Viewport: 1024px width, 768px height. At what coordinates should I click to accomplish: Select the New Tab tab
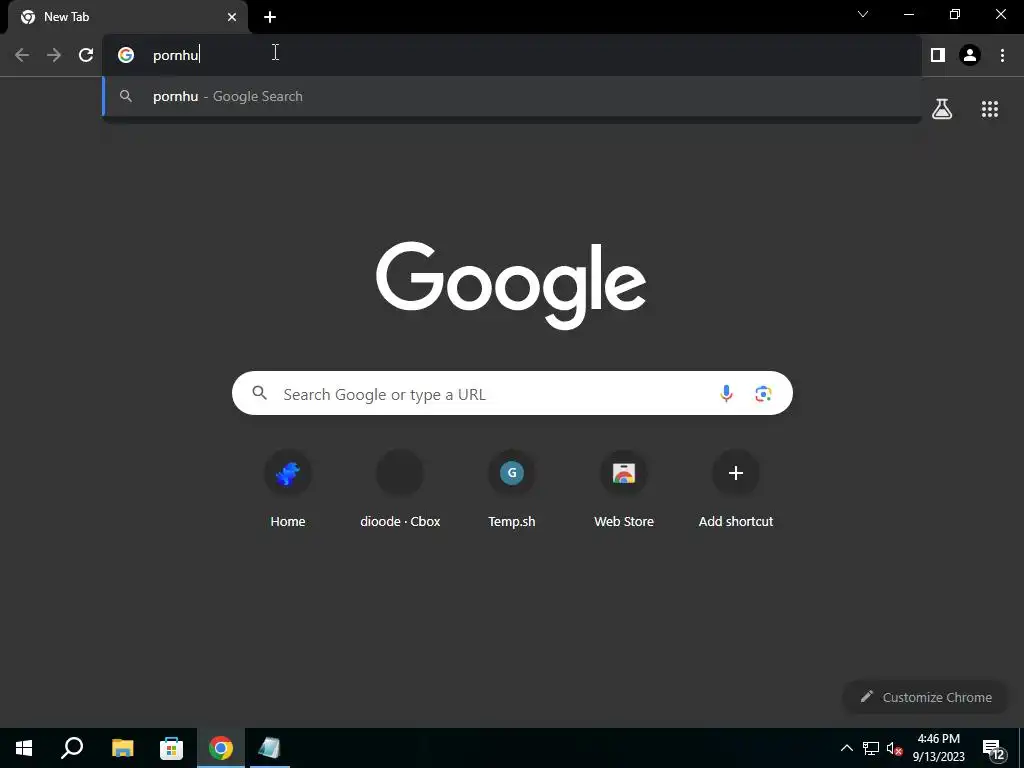coord(128,17)
